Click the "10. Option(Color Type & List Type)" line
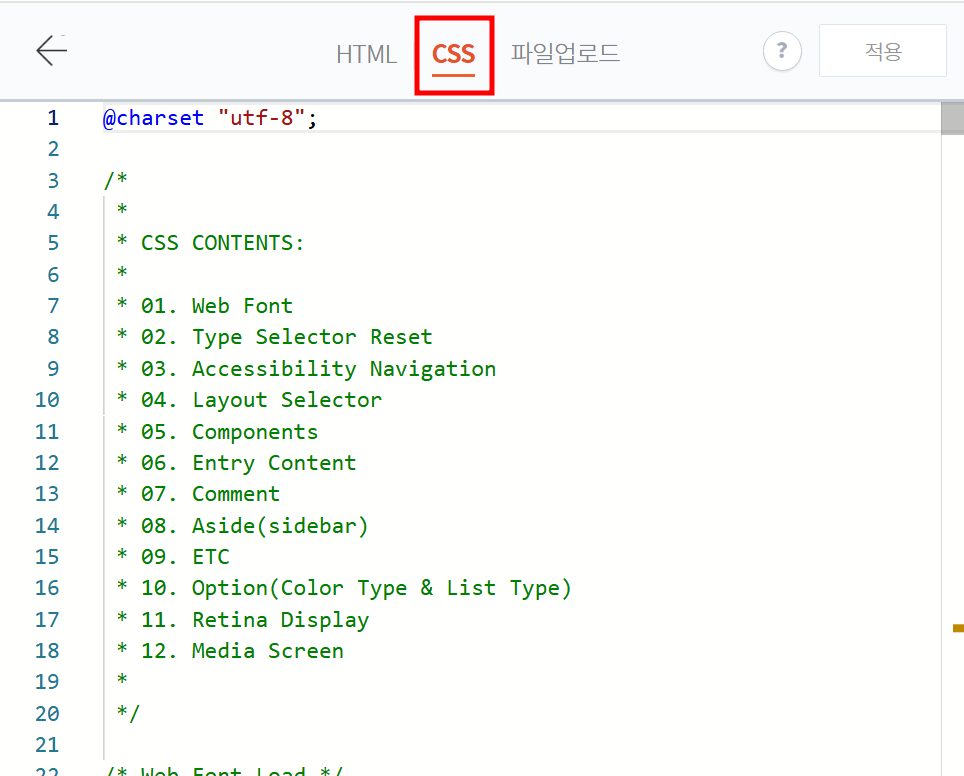This screenshot has height=776, width=964. coord(344,588)
